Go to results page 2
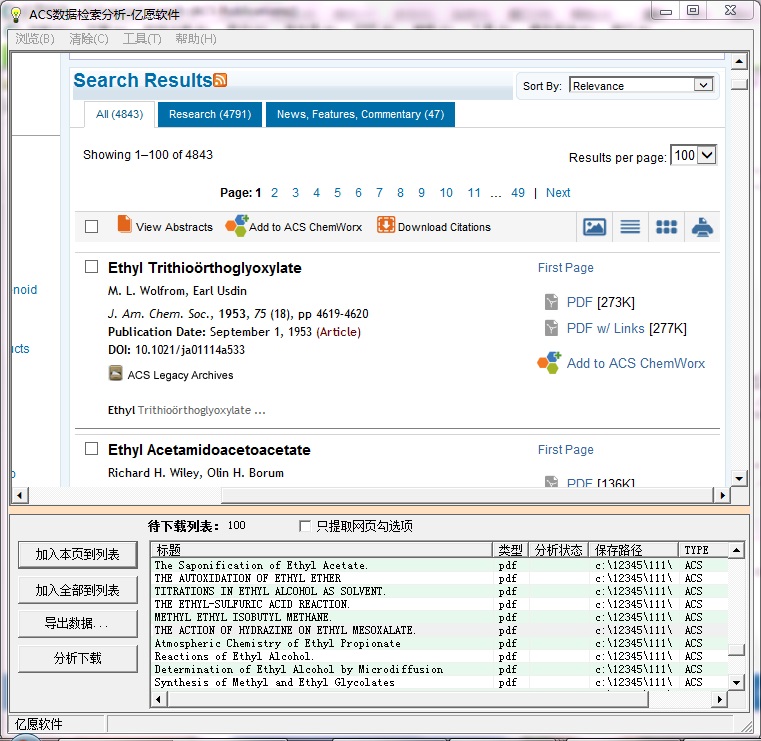Screen dimensions: 761x741 pyautogui.click(x=274, y=193)
